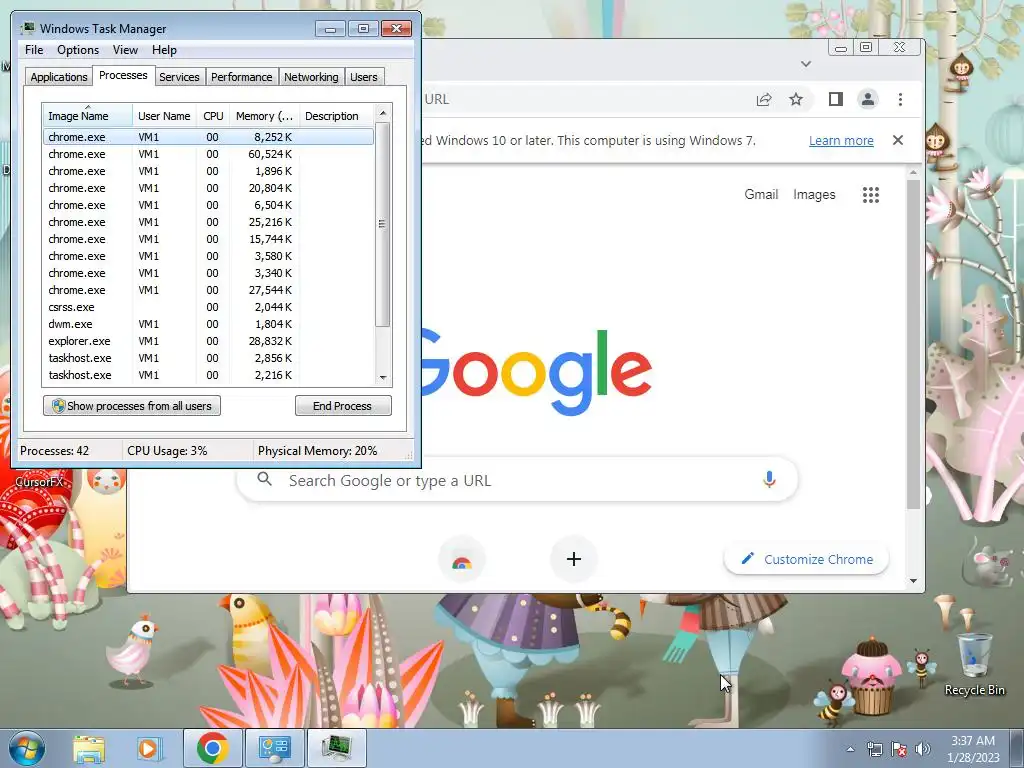Bookmark this tab with the star icon

coord(795,99)
